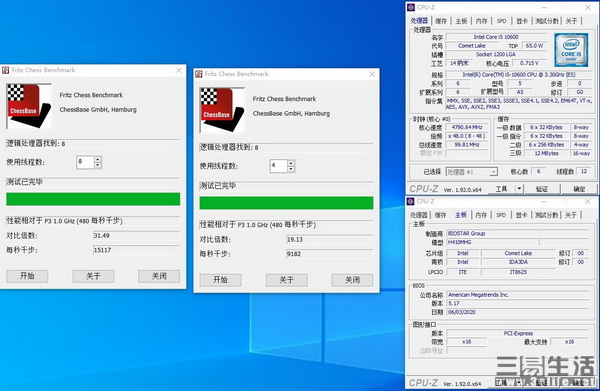The width and height of the screenshot is (600, 391).
Task: Click the Socket 1200 LGA field
Action: [x=496, y=54]
